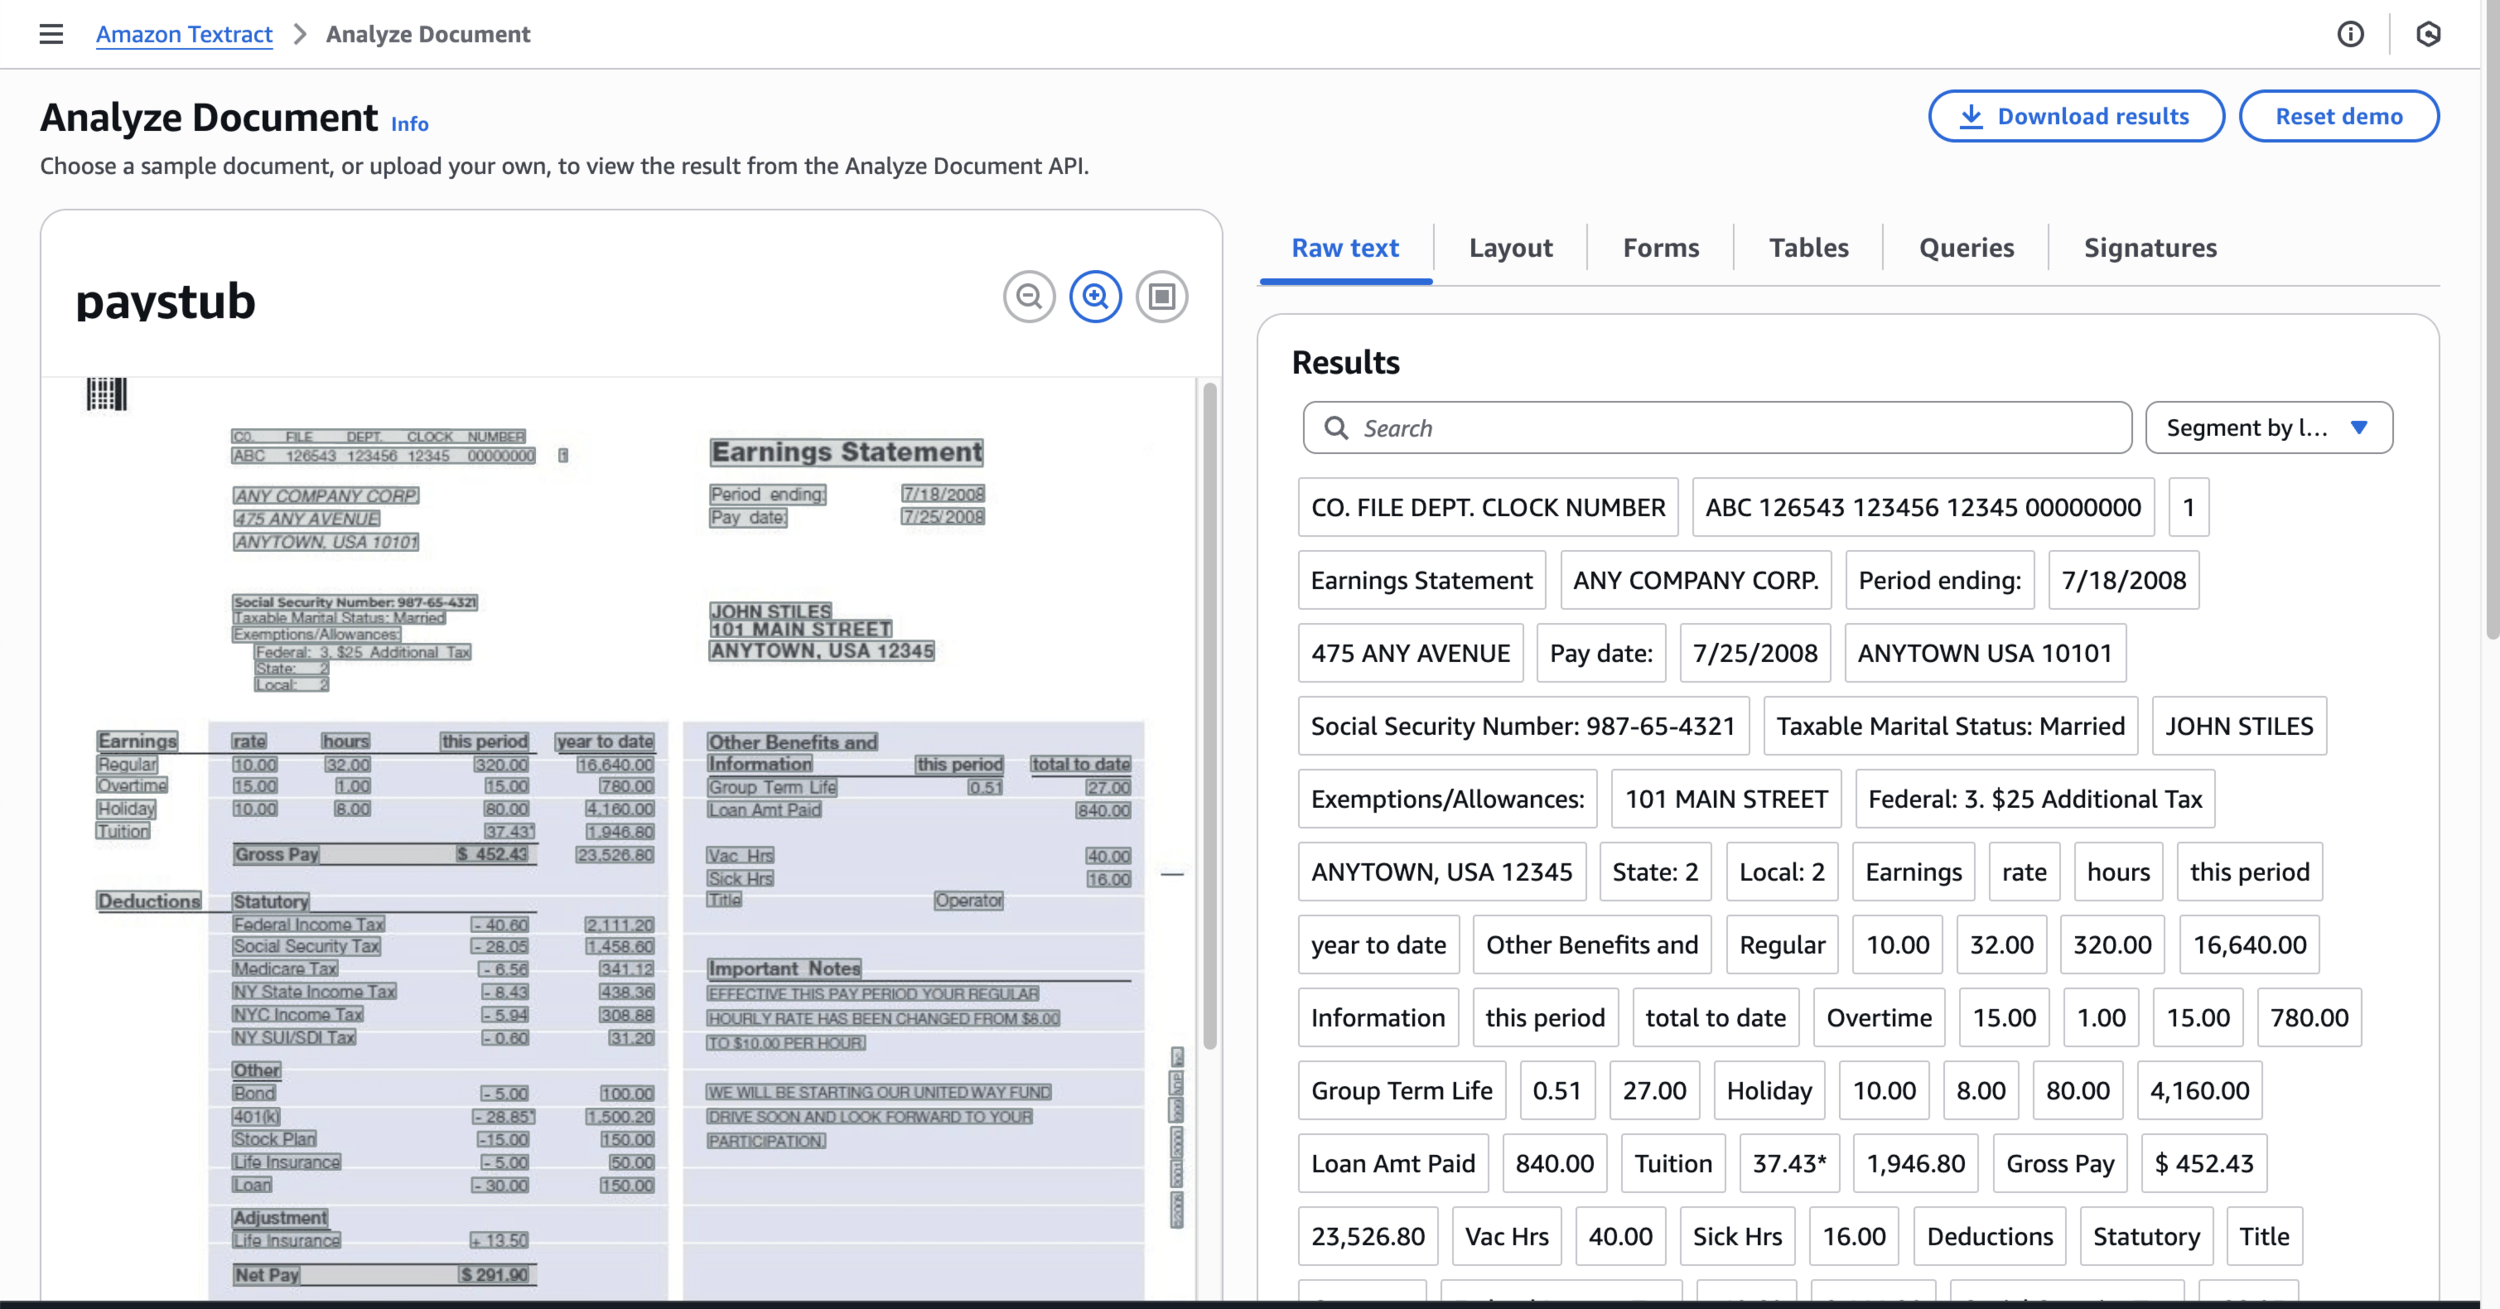Screen dimensions: 2500x1309
Task: Click the hexagon settings icon top right
Action: tap(2428, 34)
